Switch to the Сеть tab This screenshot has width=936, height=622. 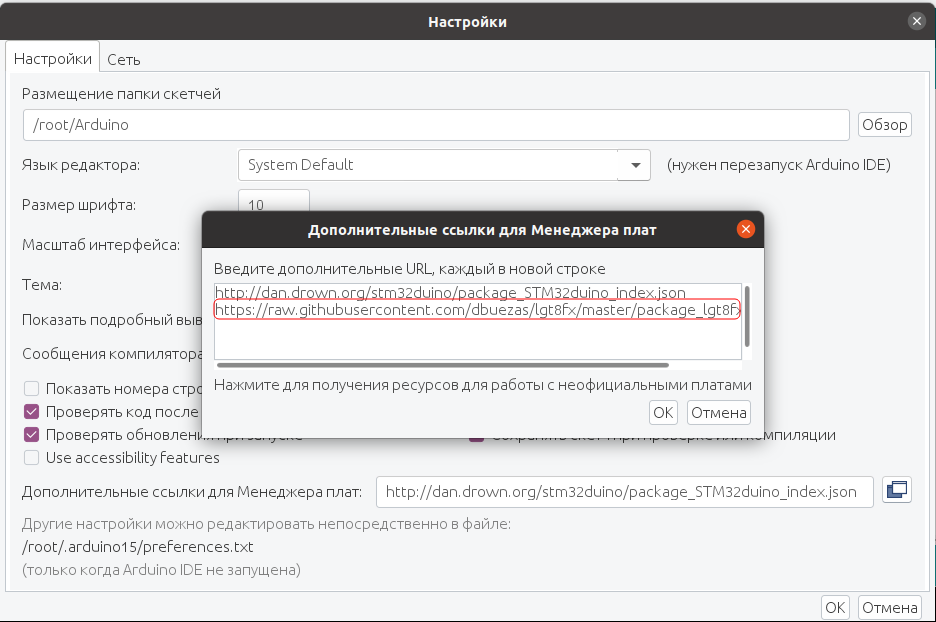pyautogui.click(x=124, y=60)
